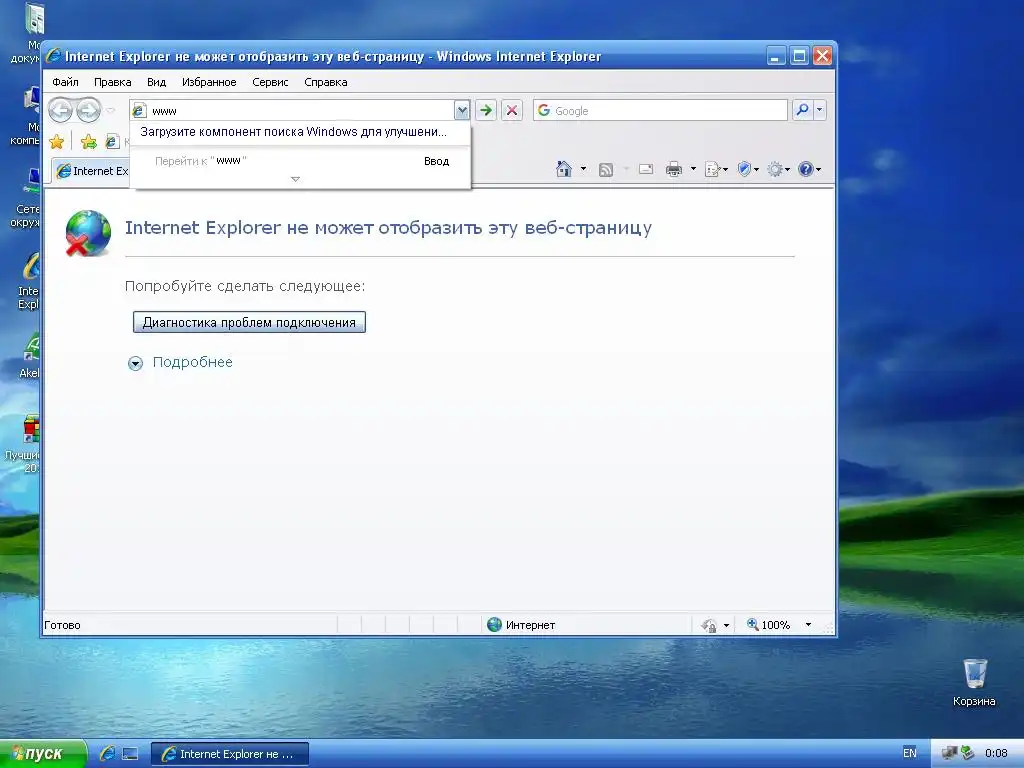Click Show Desktop Quick Launch icon
The image size is (1024, 768).
coord(130,754)
